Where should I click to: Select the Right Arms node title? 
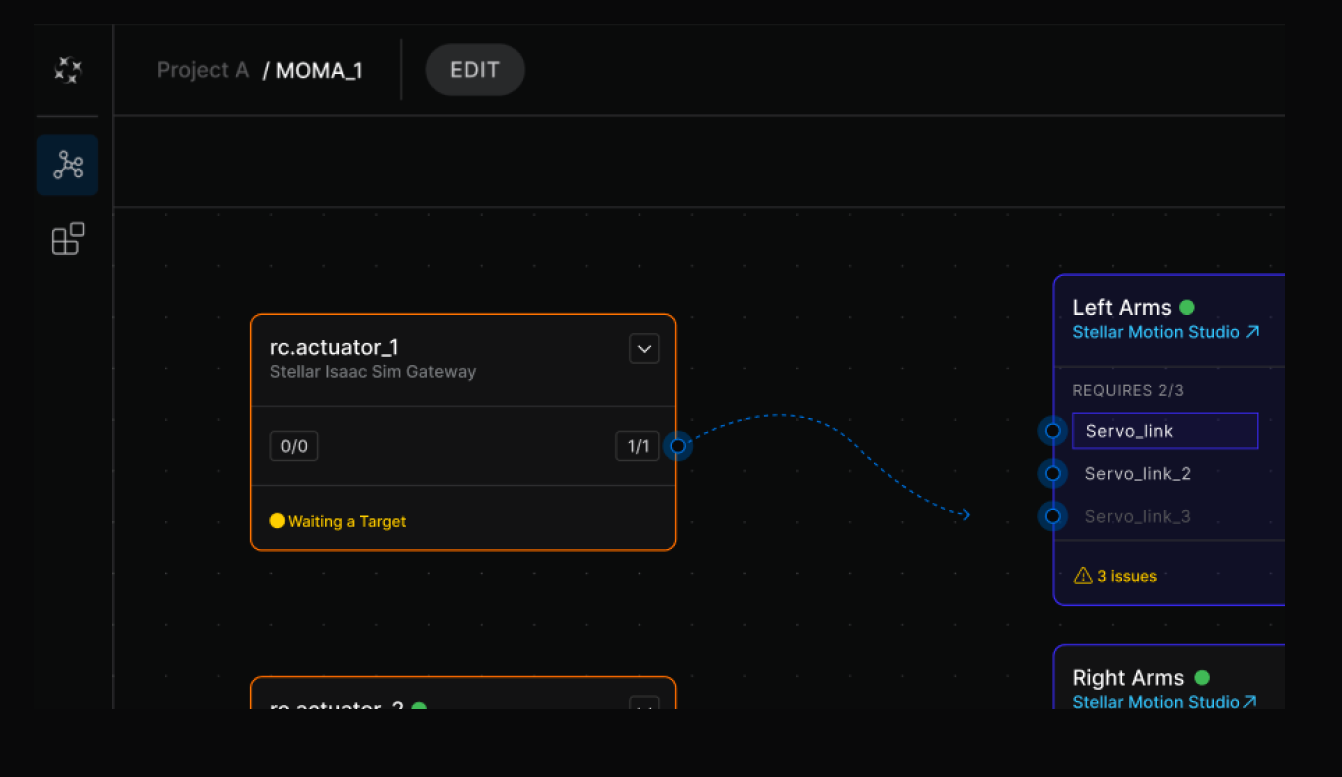[1128, 678]
